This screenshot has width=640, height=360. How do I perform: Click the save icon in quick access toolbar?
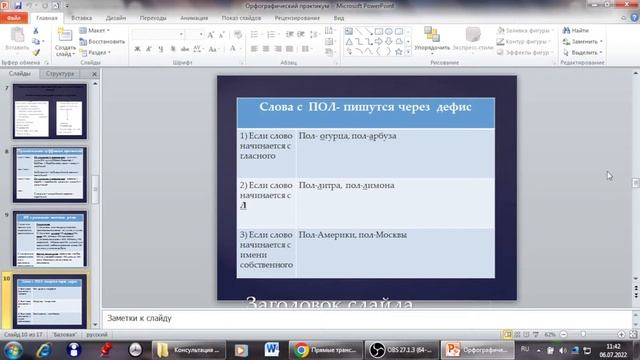click(18, 6)
